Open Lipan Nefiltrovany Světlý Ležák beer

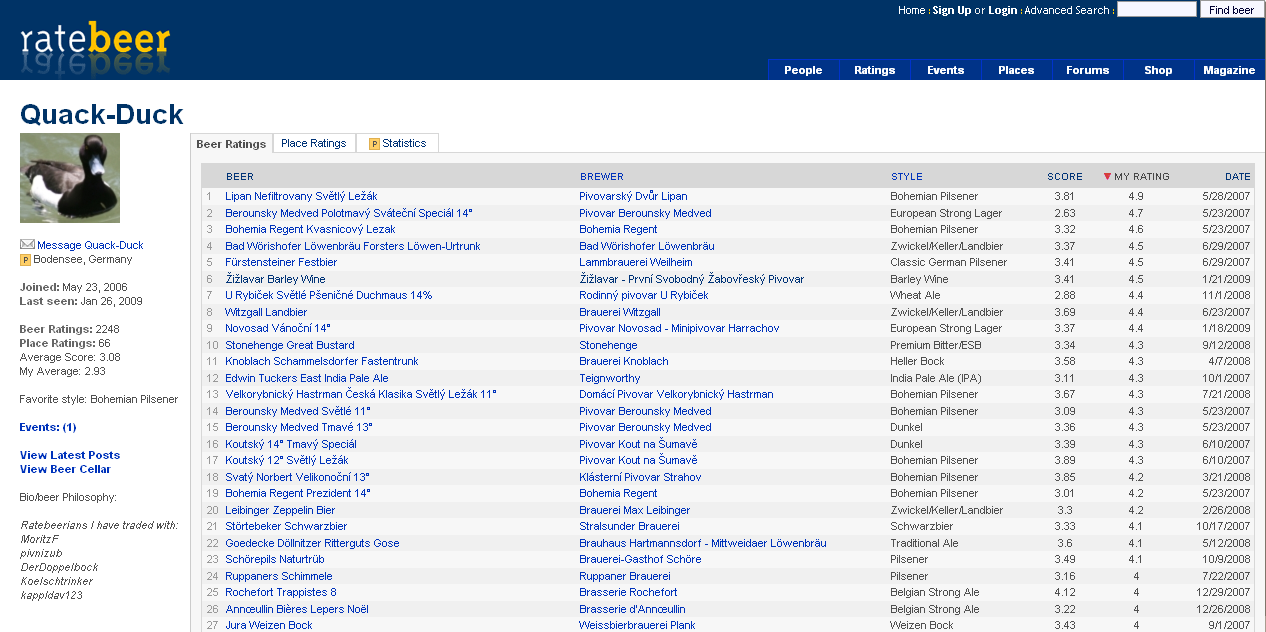click(301, 197)
